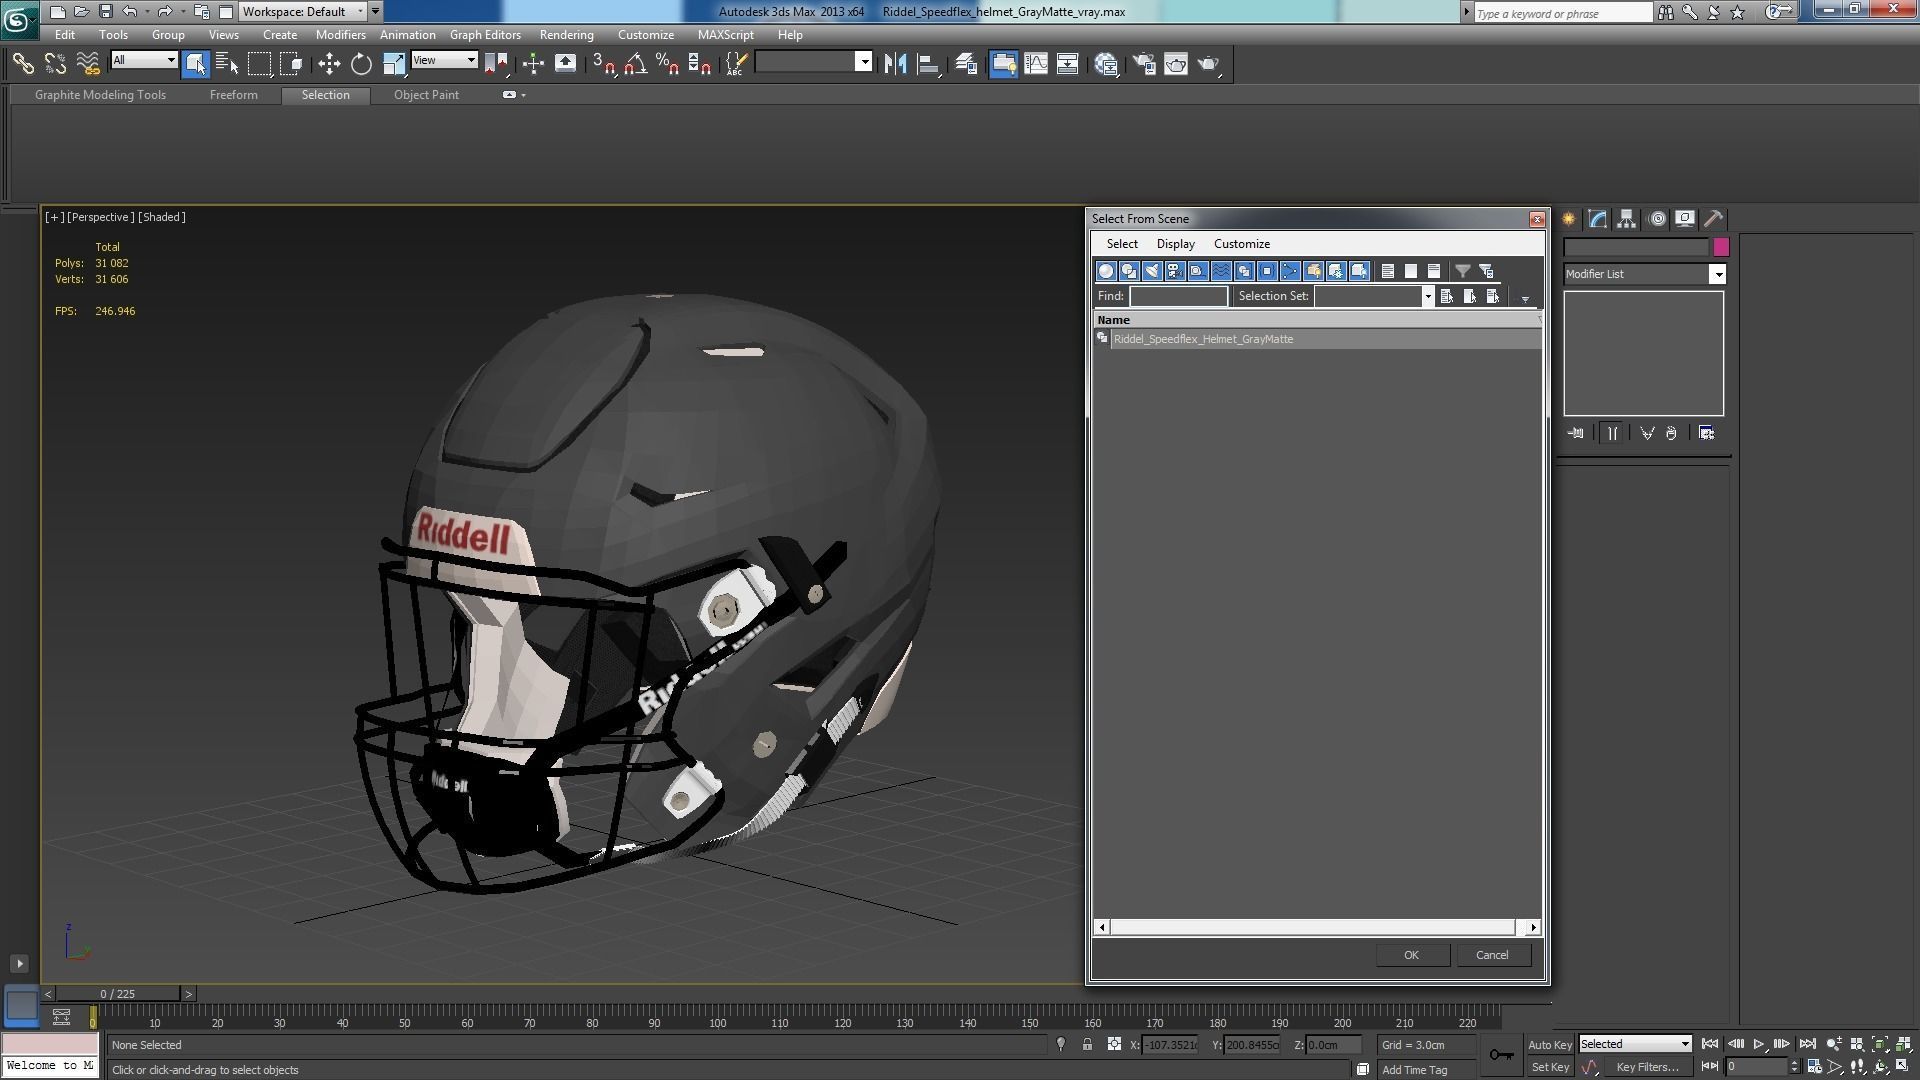Switch to the Object Paint ribbon tab

tap(426, 95)
